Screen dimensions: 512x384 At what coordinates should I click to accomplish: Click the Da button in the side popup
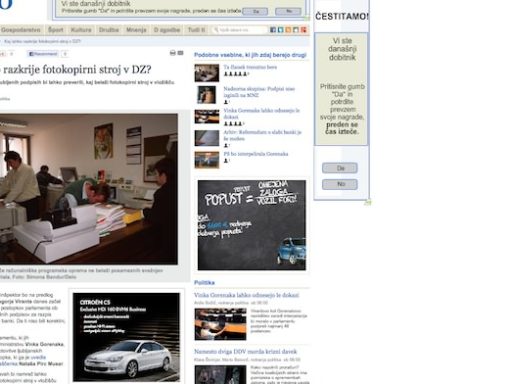point(340,168)
